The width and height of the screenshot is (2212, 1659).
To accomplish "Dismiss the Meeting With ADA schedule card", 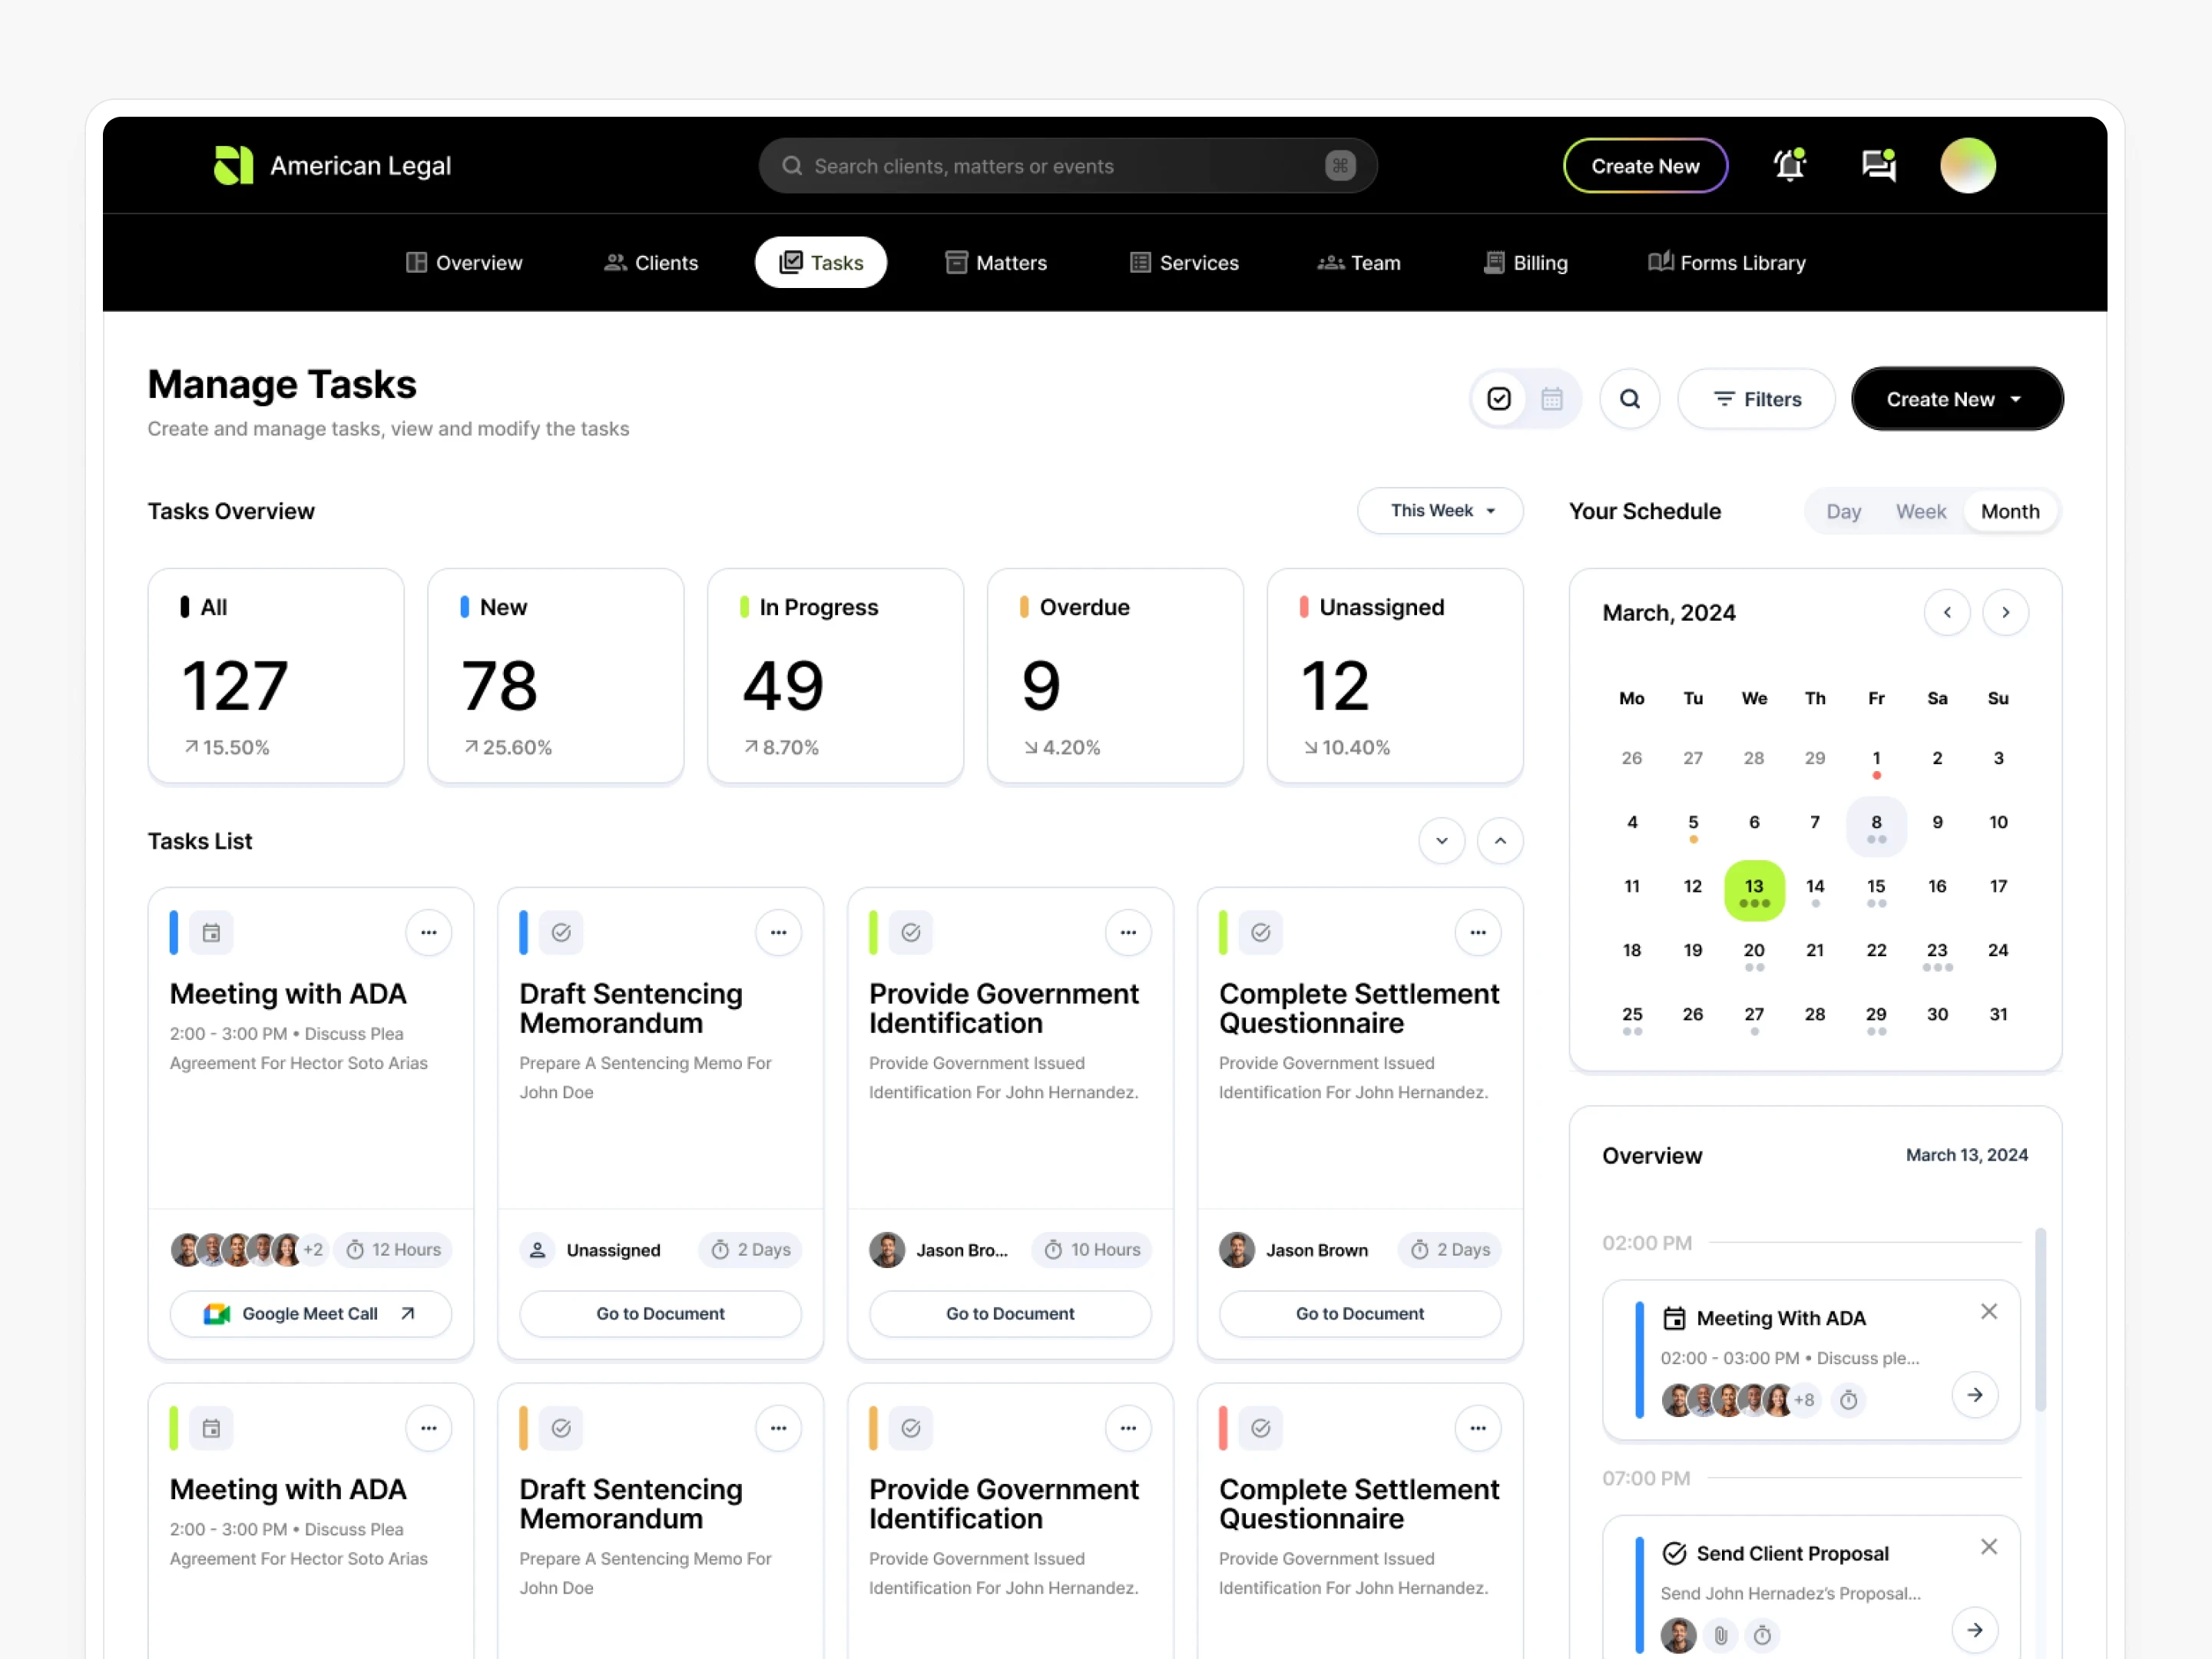I will click(x=1988, y=1311).
